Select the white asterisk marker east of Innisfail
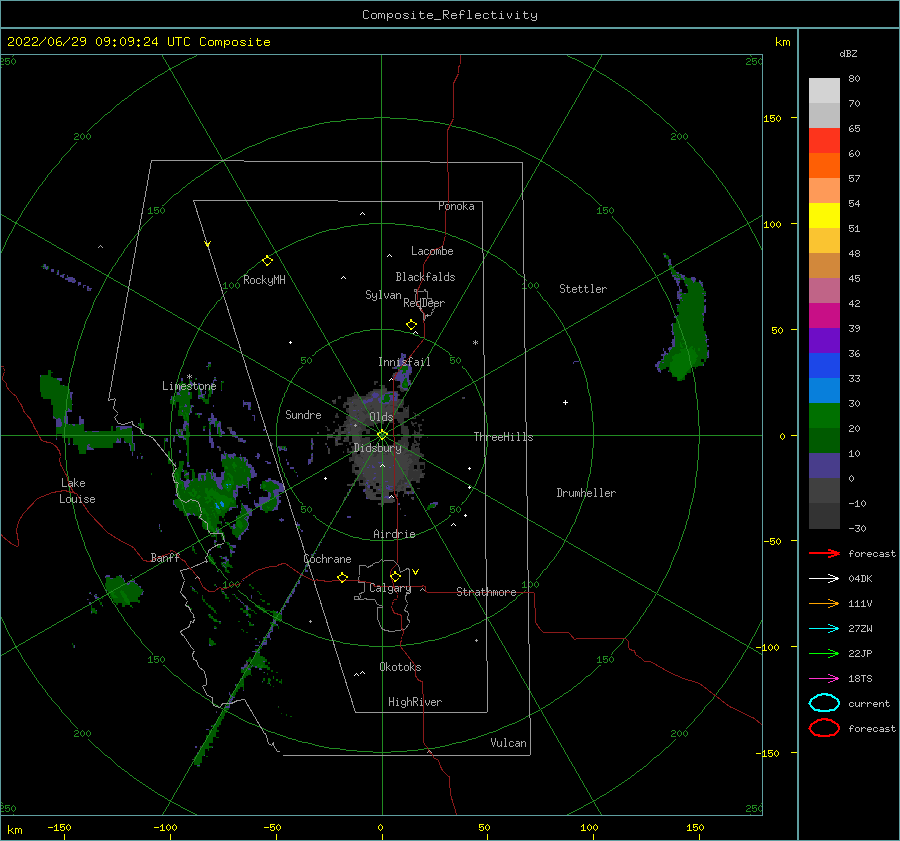 tap(475, 343)
